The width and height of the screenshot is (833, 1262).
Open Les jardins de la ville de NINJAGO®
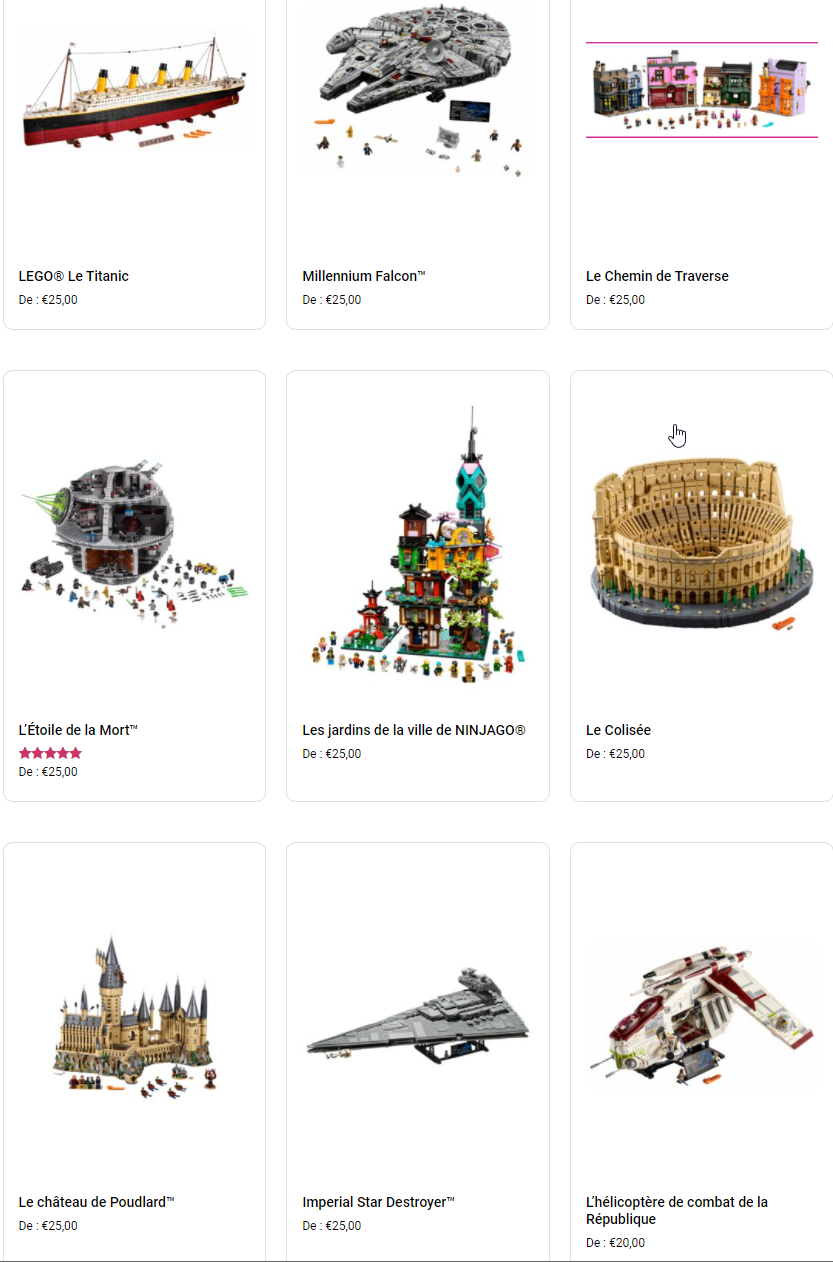coord(414,730)
